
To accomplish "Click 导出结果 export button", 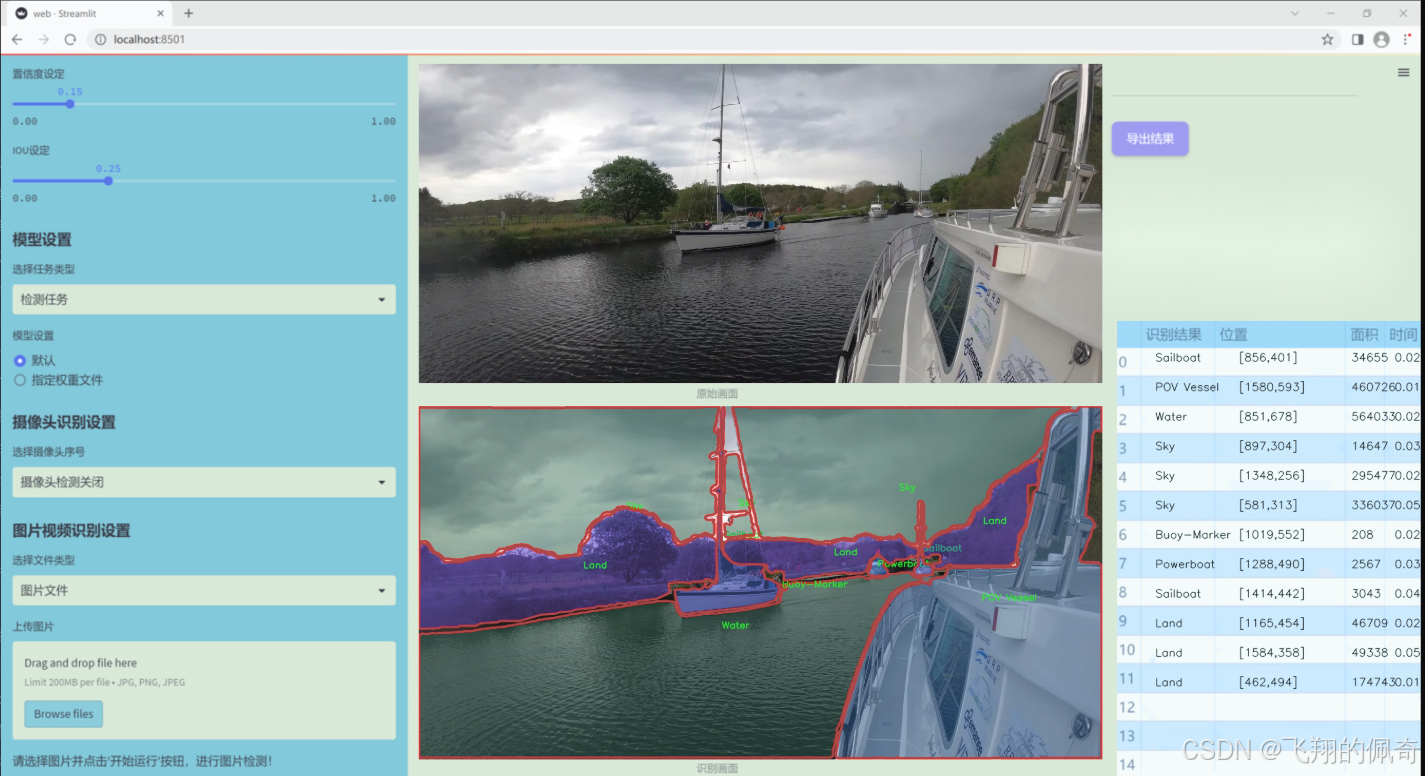I will (1150, 139).
